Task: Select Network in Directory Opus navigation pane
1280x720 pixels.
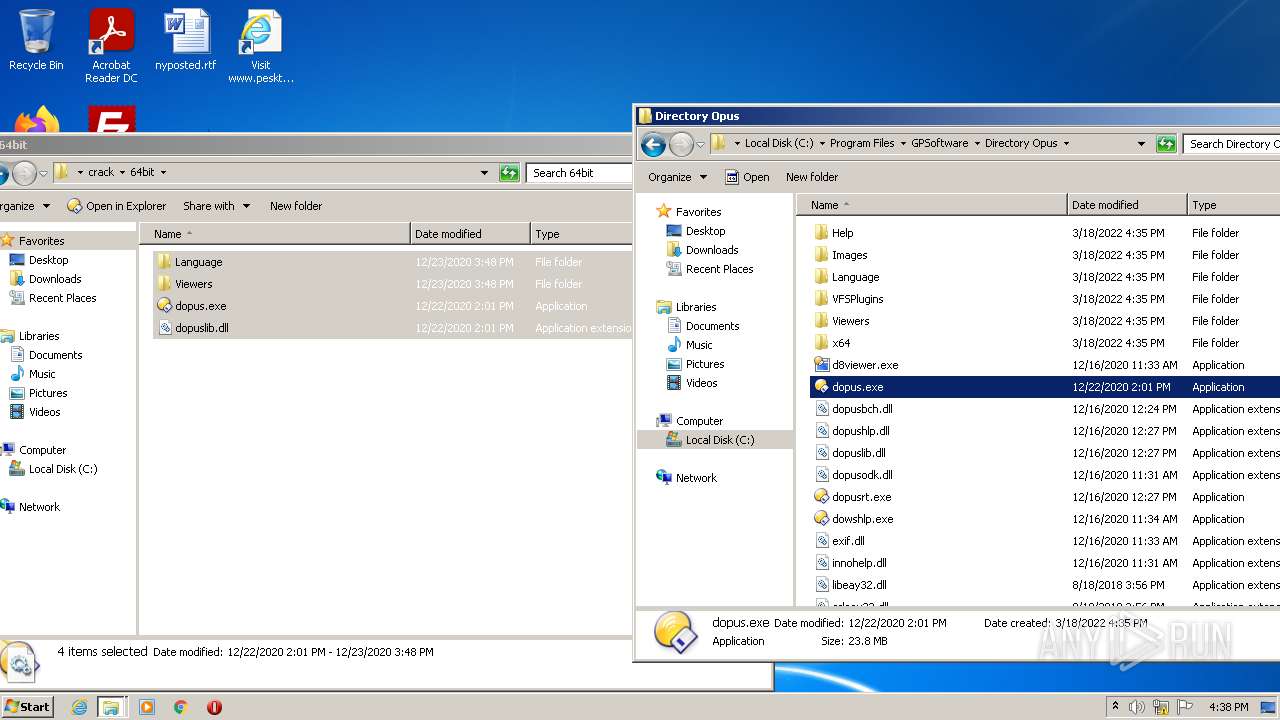Action: (696, 478)
